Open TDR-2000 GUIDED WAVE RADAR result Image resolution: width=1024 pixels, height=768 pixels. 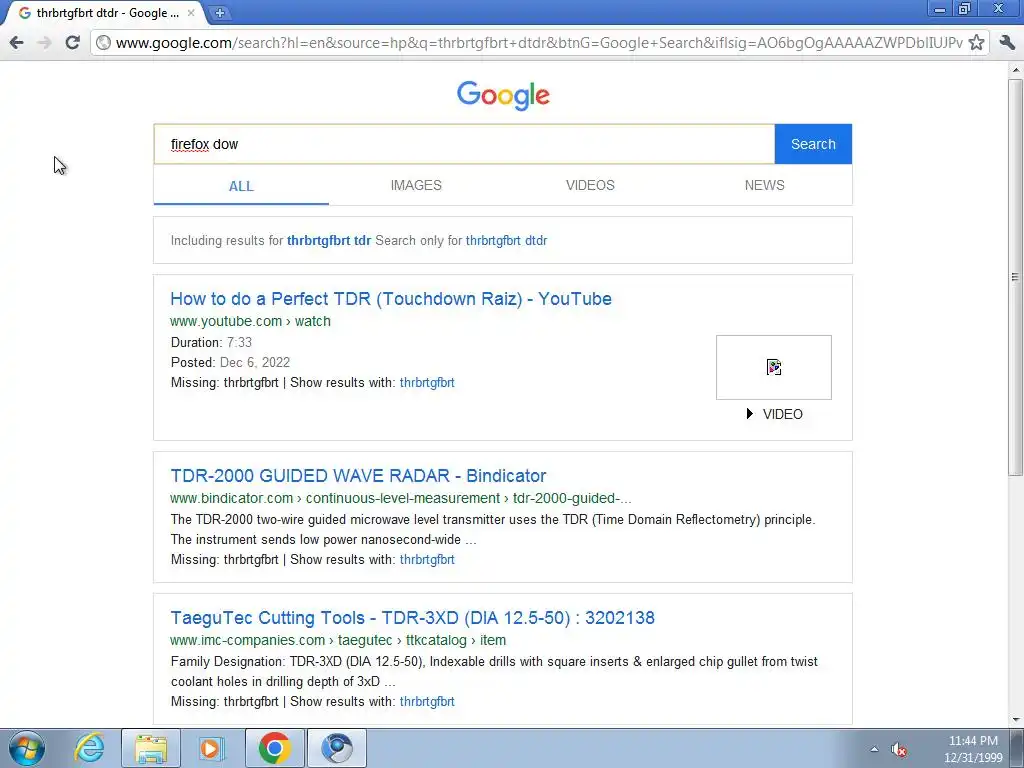[359, 475]
